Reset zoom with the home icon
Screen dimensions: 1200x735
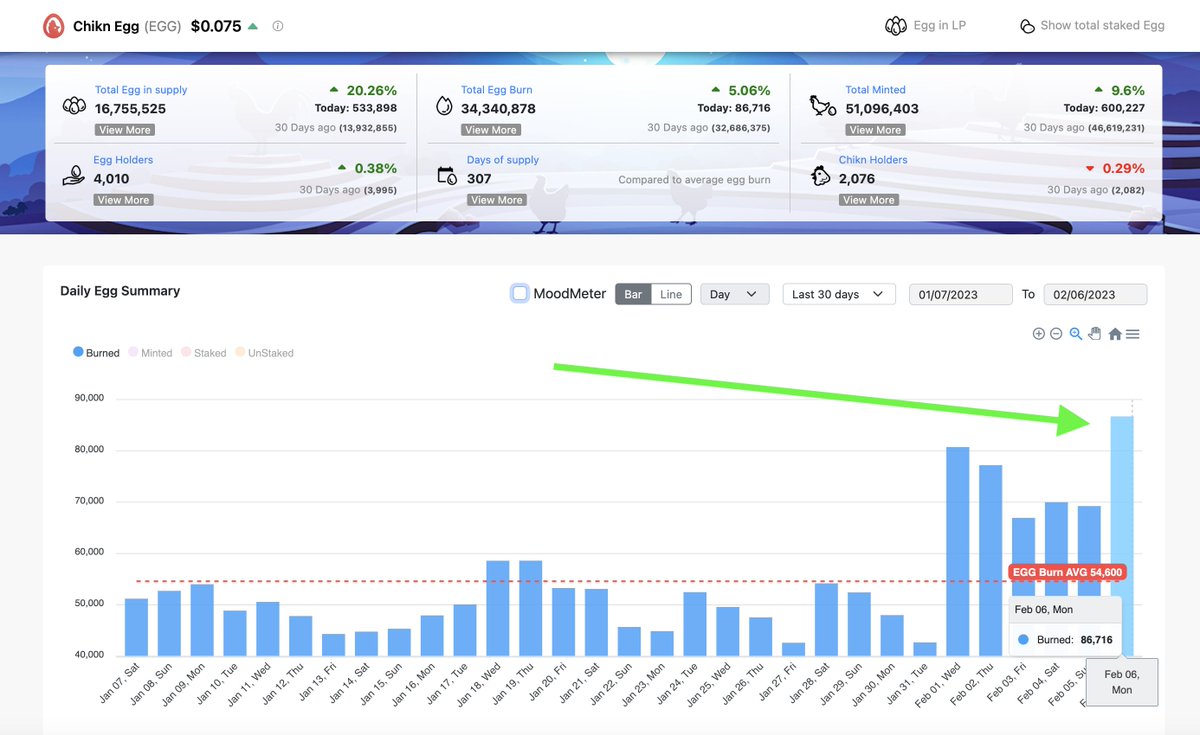[x=1115, y=334]
